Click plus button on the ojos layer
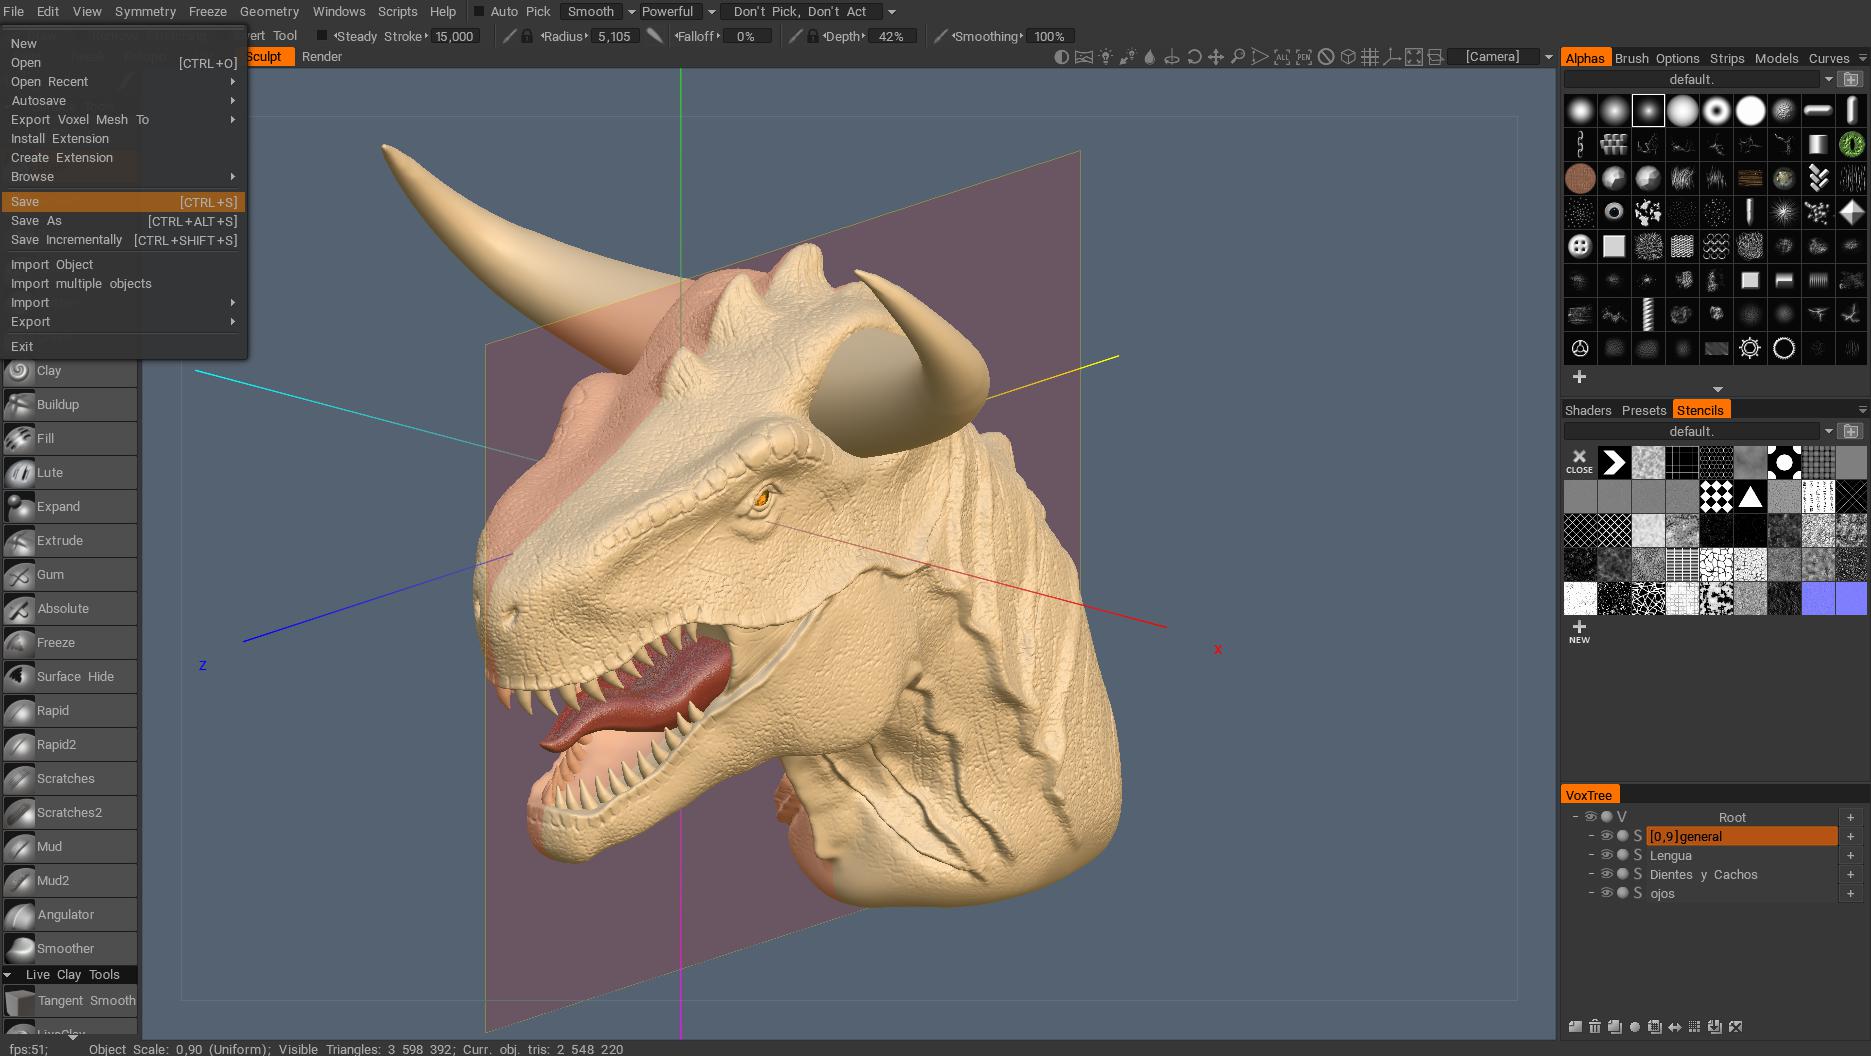The height and width of the screenshot is (1056, 1871). point(1850,893)
